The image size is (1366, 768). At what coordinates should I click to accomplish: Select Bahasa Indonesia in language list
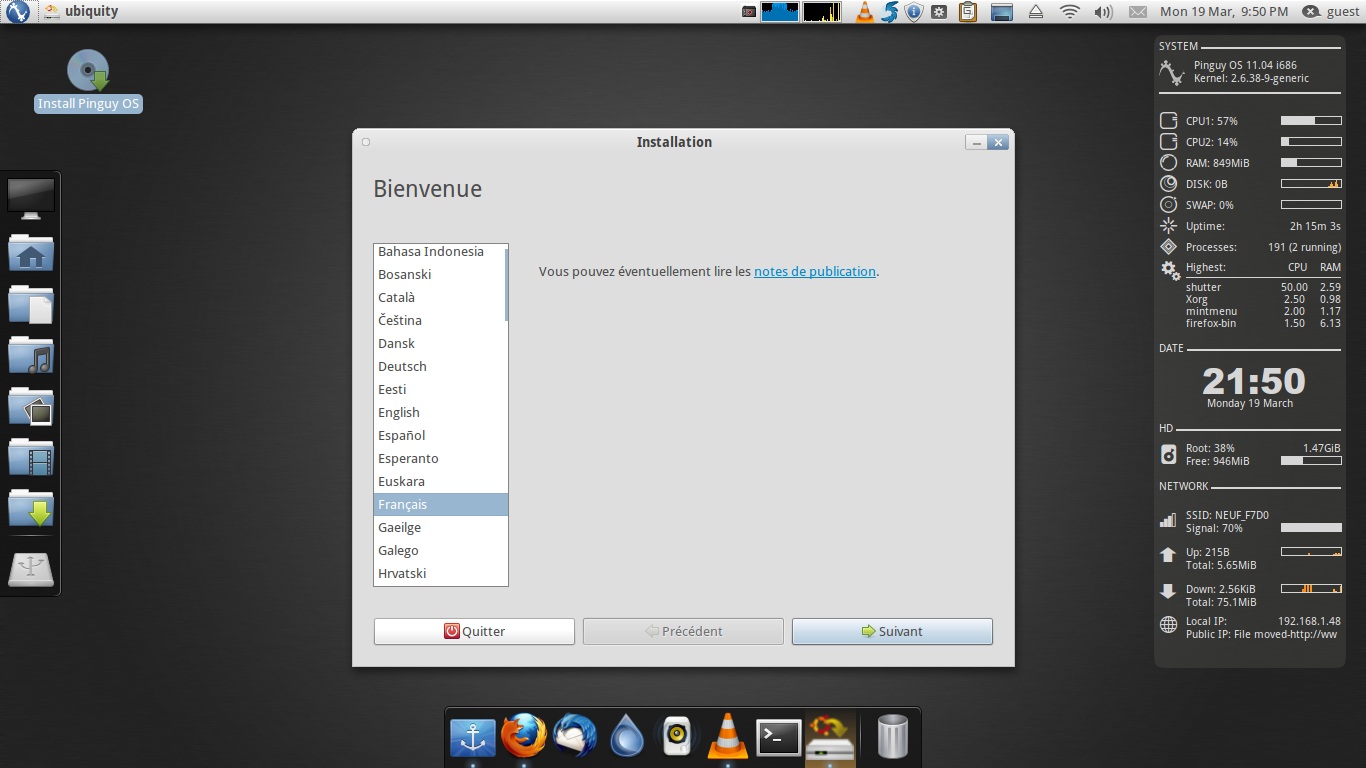click(x=440, y=252)
